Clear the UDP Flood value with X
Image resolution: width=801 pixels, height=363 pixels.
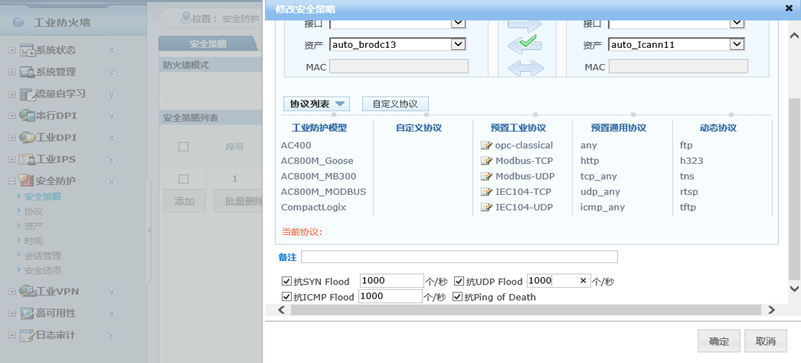[583, 280]
